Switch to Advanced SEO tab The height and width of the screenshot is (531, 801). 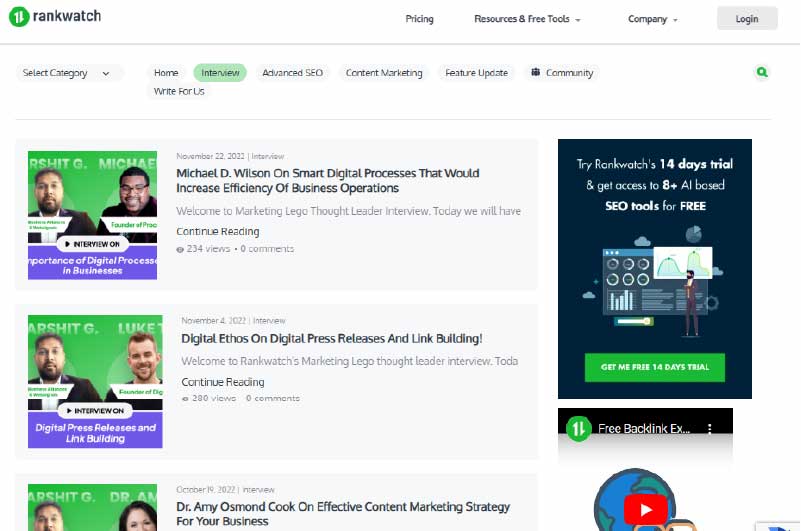click(x=292, y=73)
